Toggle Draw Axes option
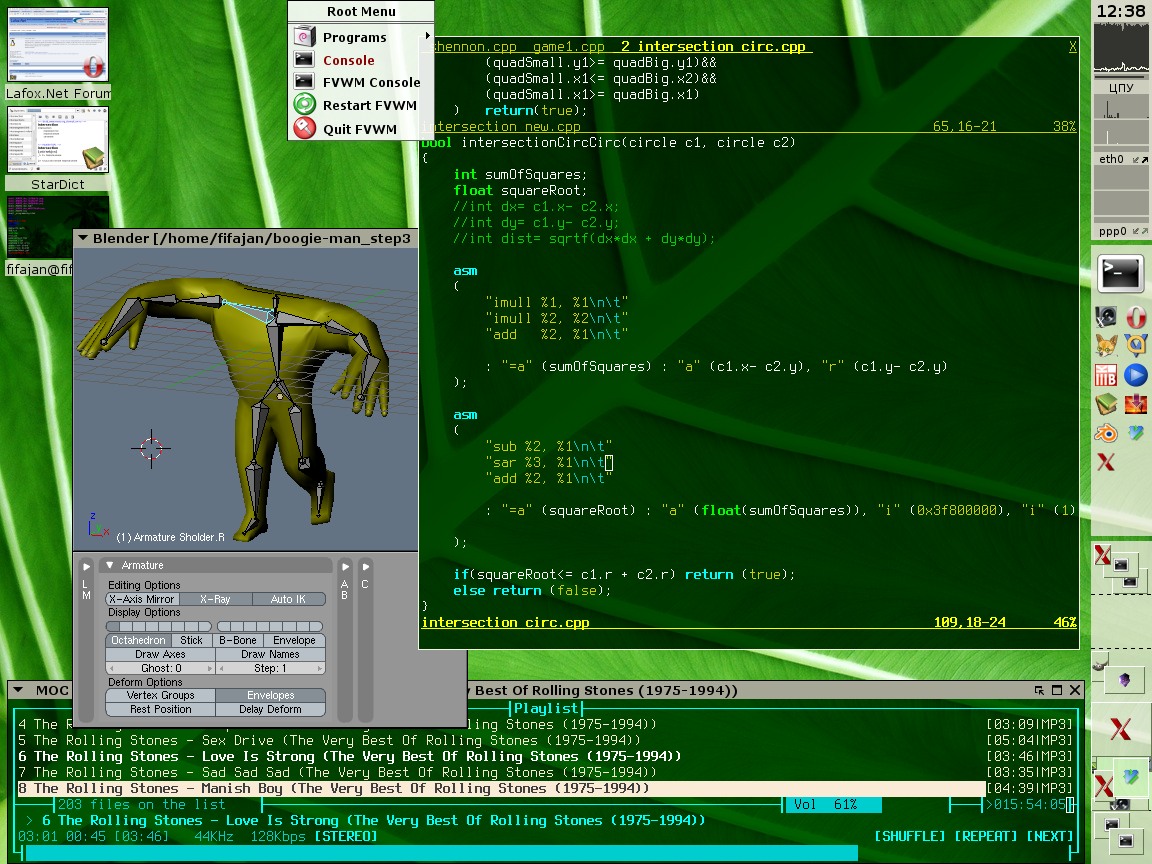This screenshot has height=864, width=1152. click(x=160, y=654)
